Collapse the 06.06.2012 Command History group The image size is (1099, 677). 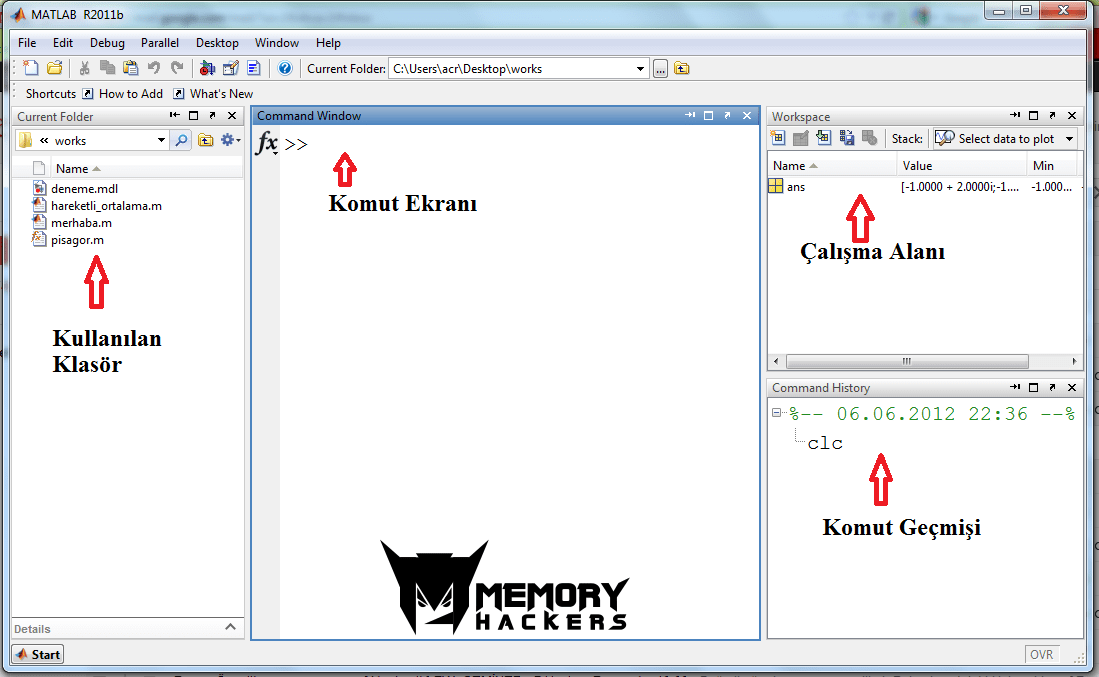coord(776,413)
